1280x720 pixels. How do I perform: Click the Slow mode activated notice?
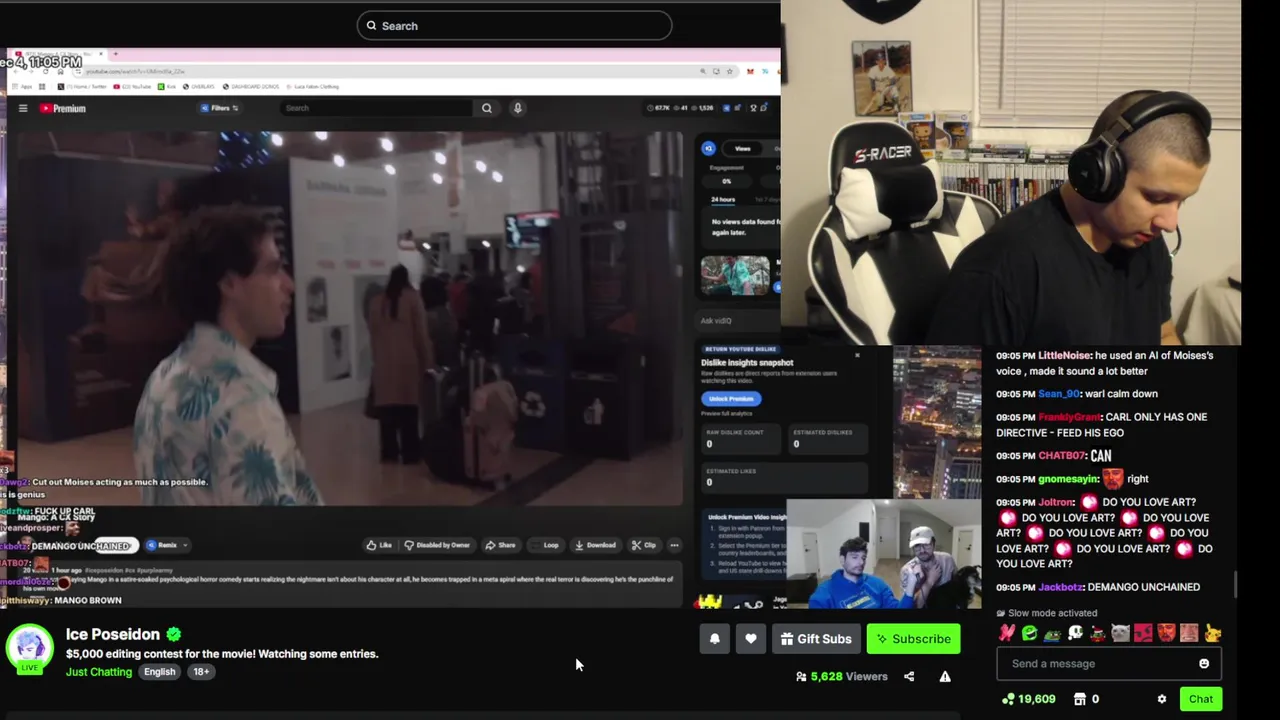click(x=1047, y=613)
